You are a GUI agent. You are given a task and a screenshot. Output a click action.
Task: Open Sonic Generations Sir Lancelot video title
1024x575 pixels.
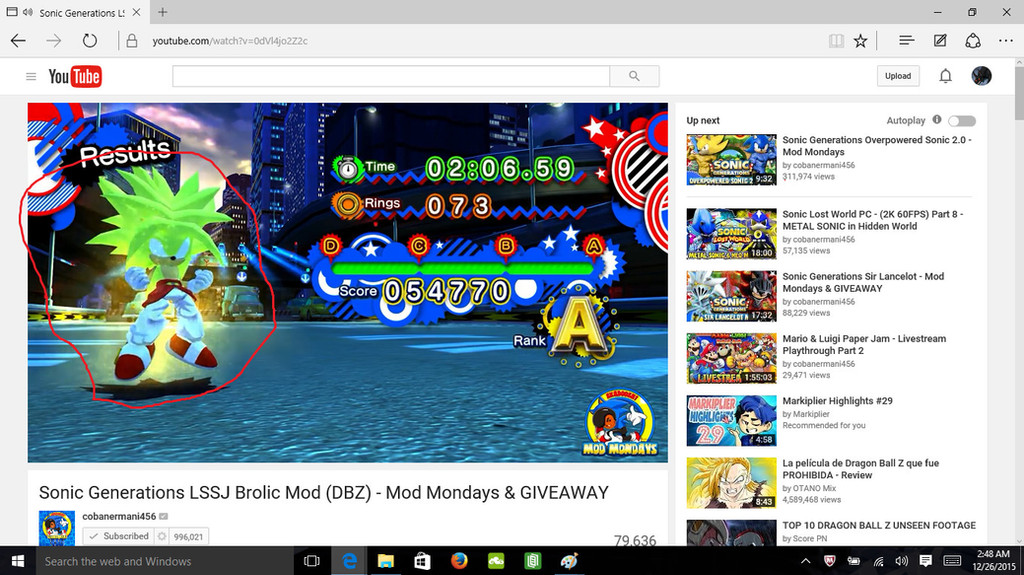click(863, 282)
